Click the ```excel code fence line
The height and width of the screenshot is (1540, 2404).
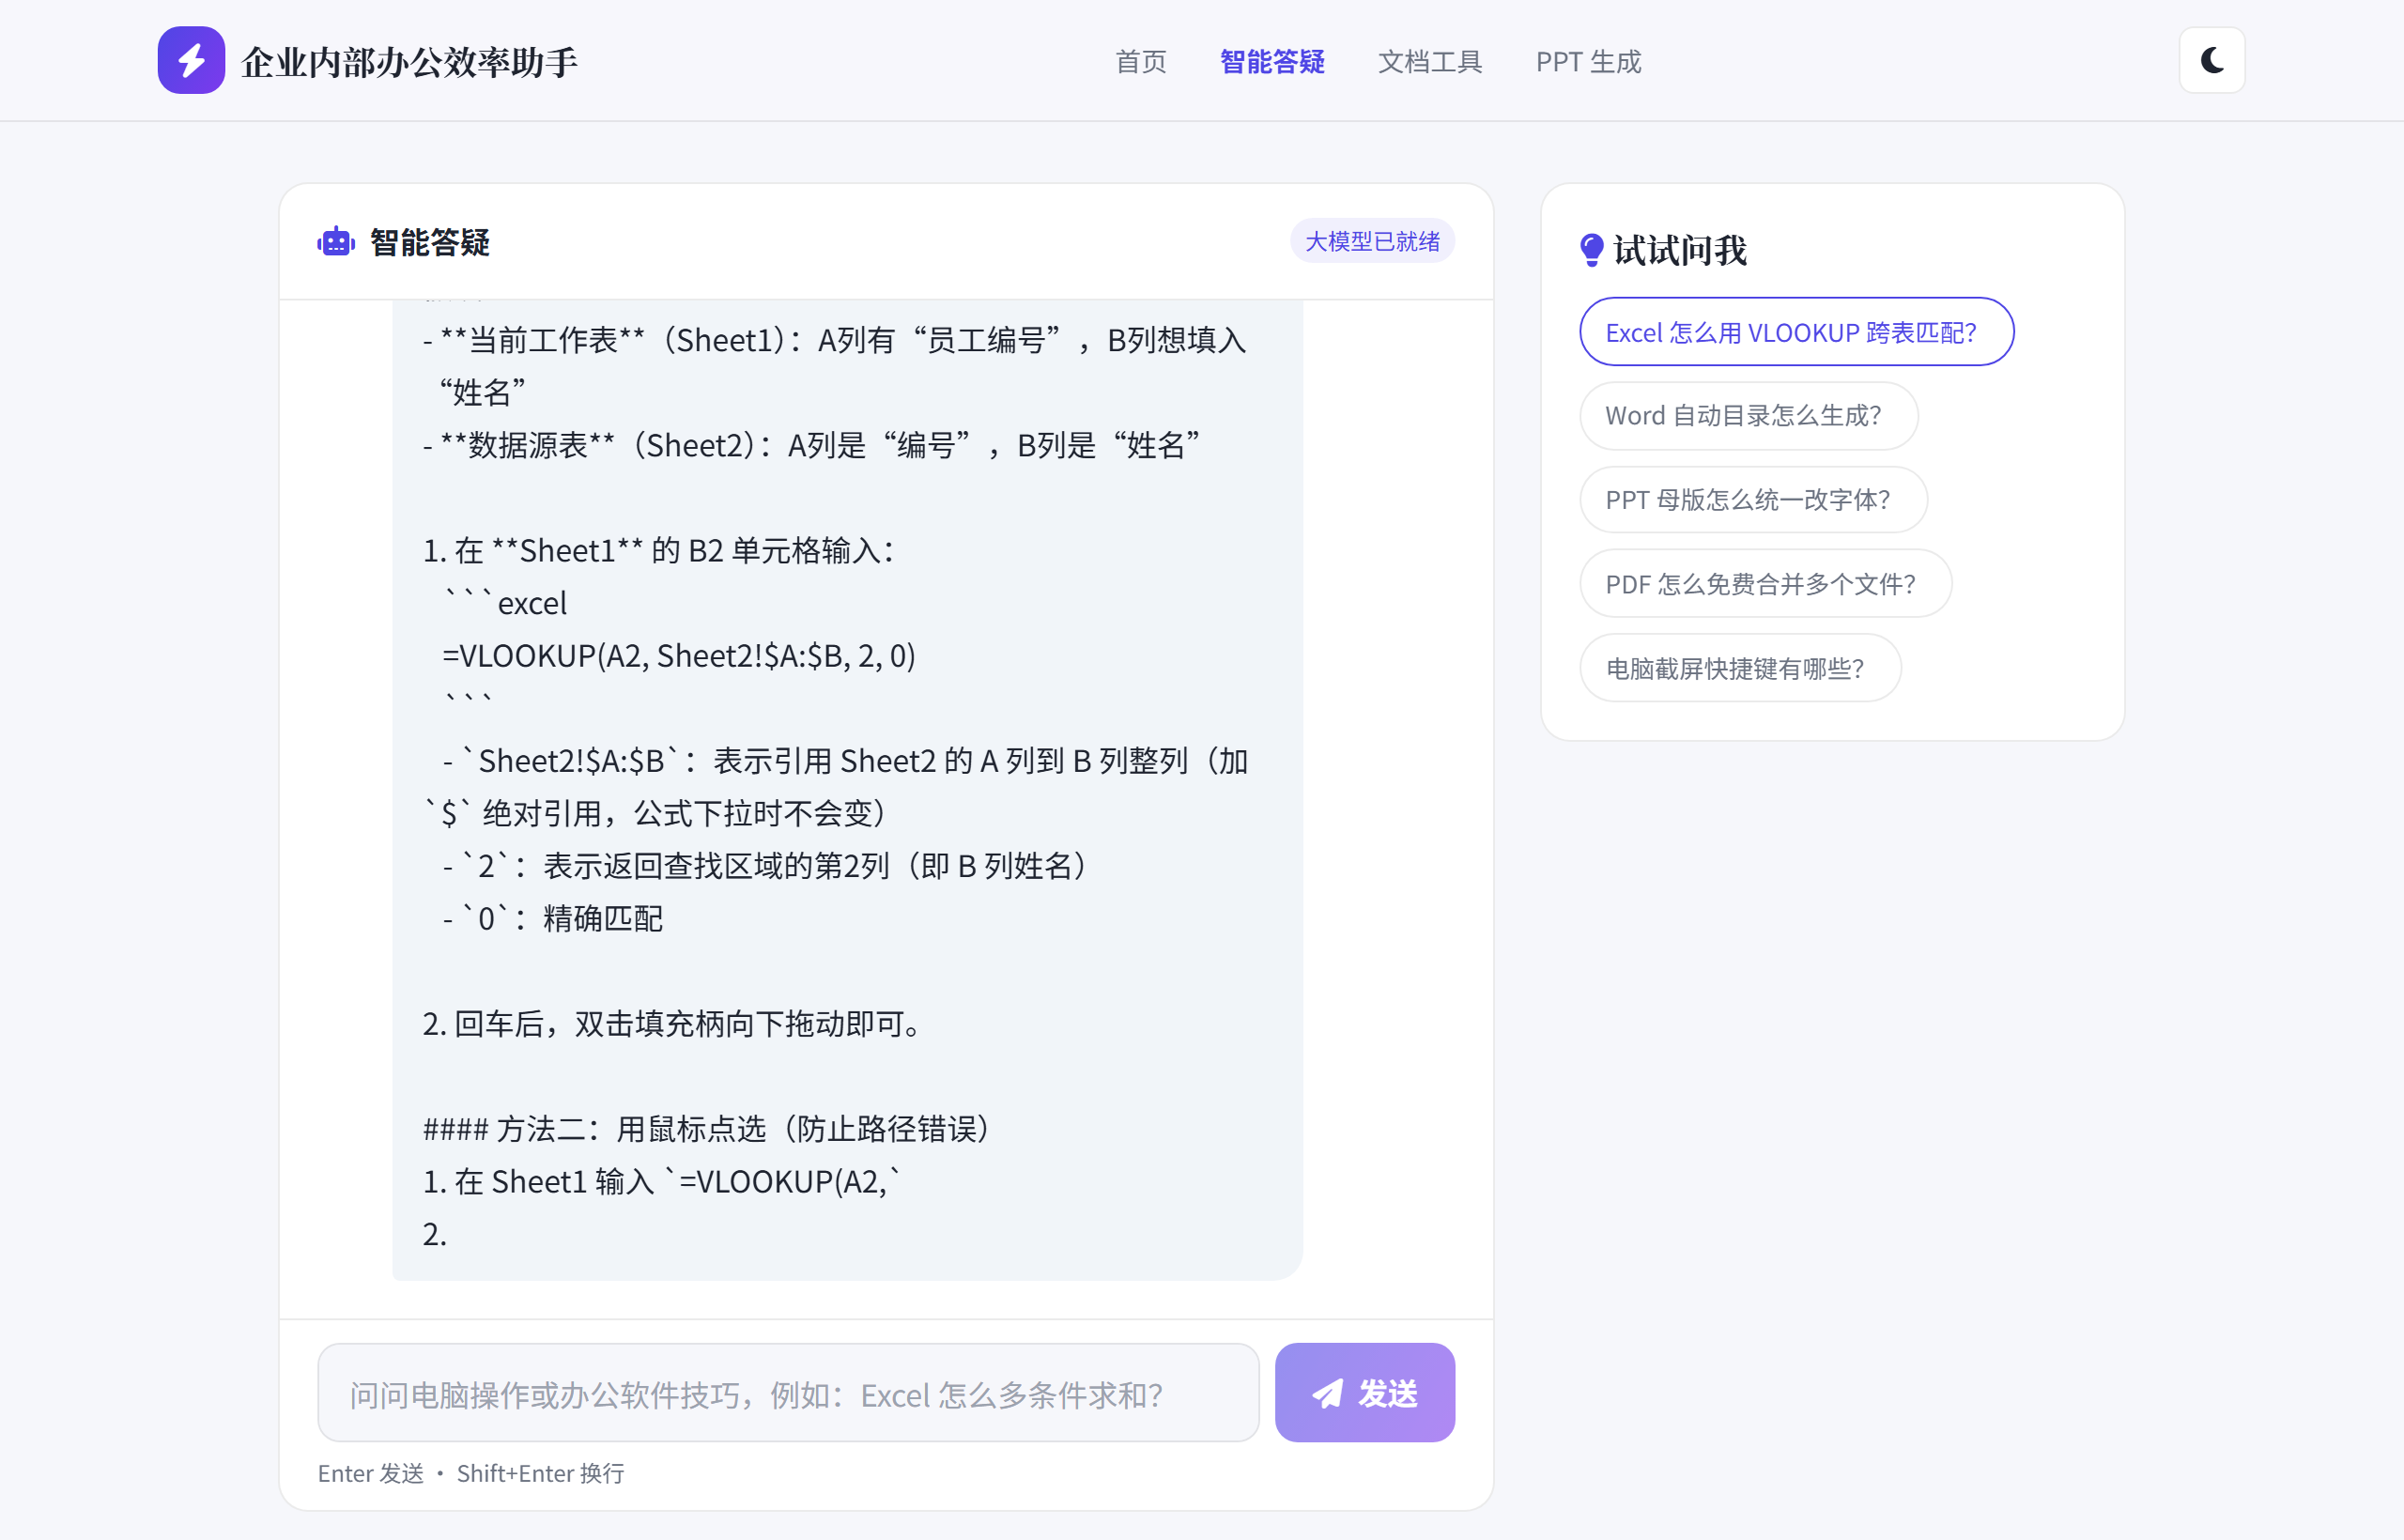tap(505, 603)
